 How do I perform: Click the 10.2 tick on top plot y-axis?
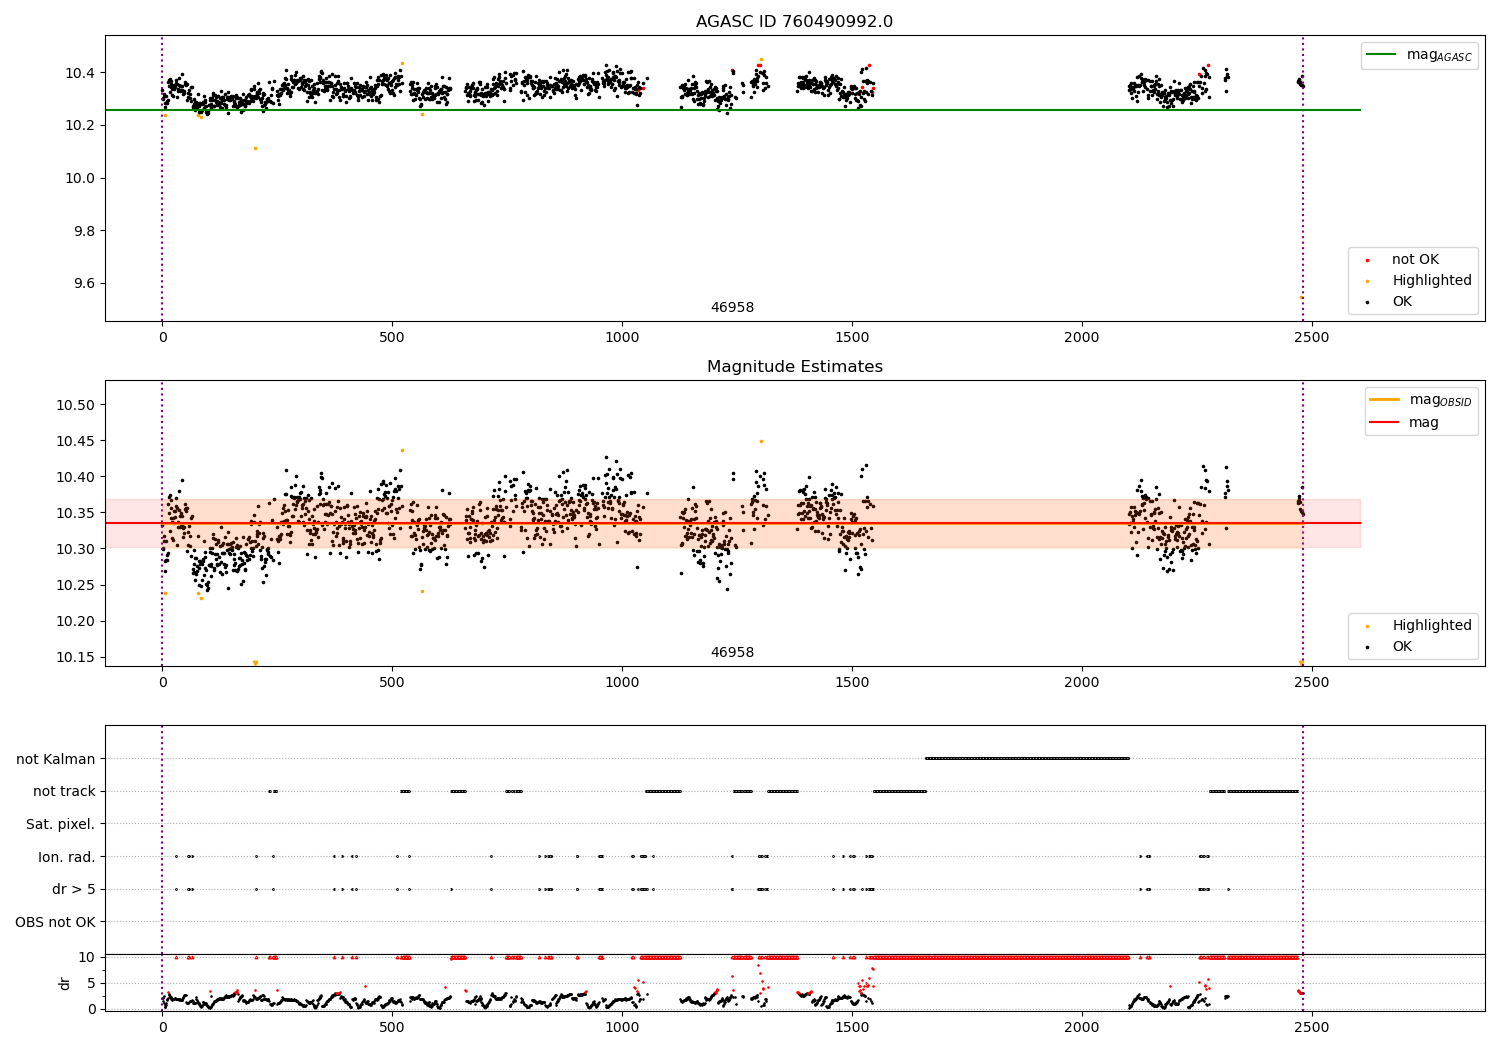coord(80,126)
